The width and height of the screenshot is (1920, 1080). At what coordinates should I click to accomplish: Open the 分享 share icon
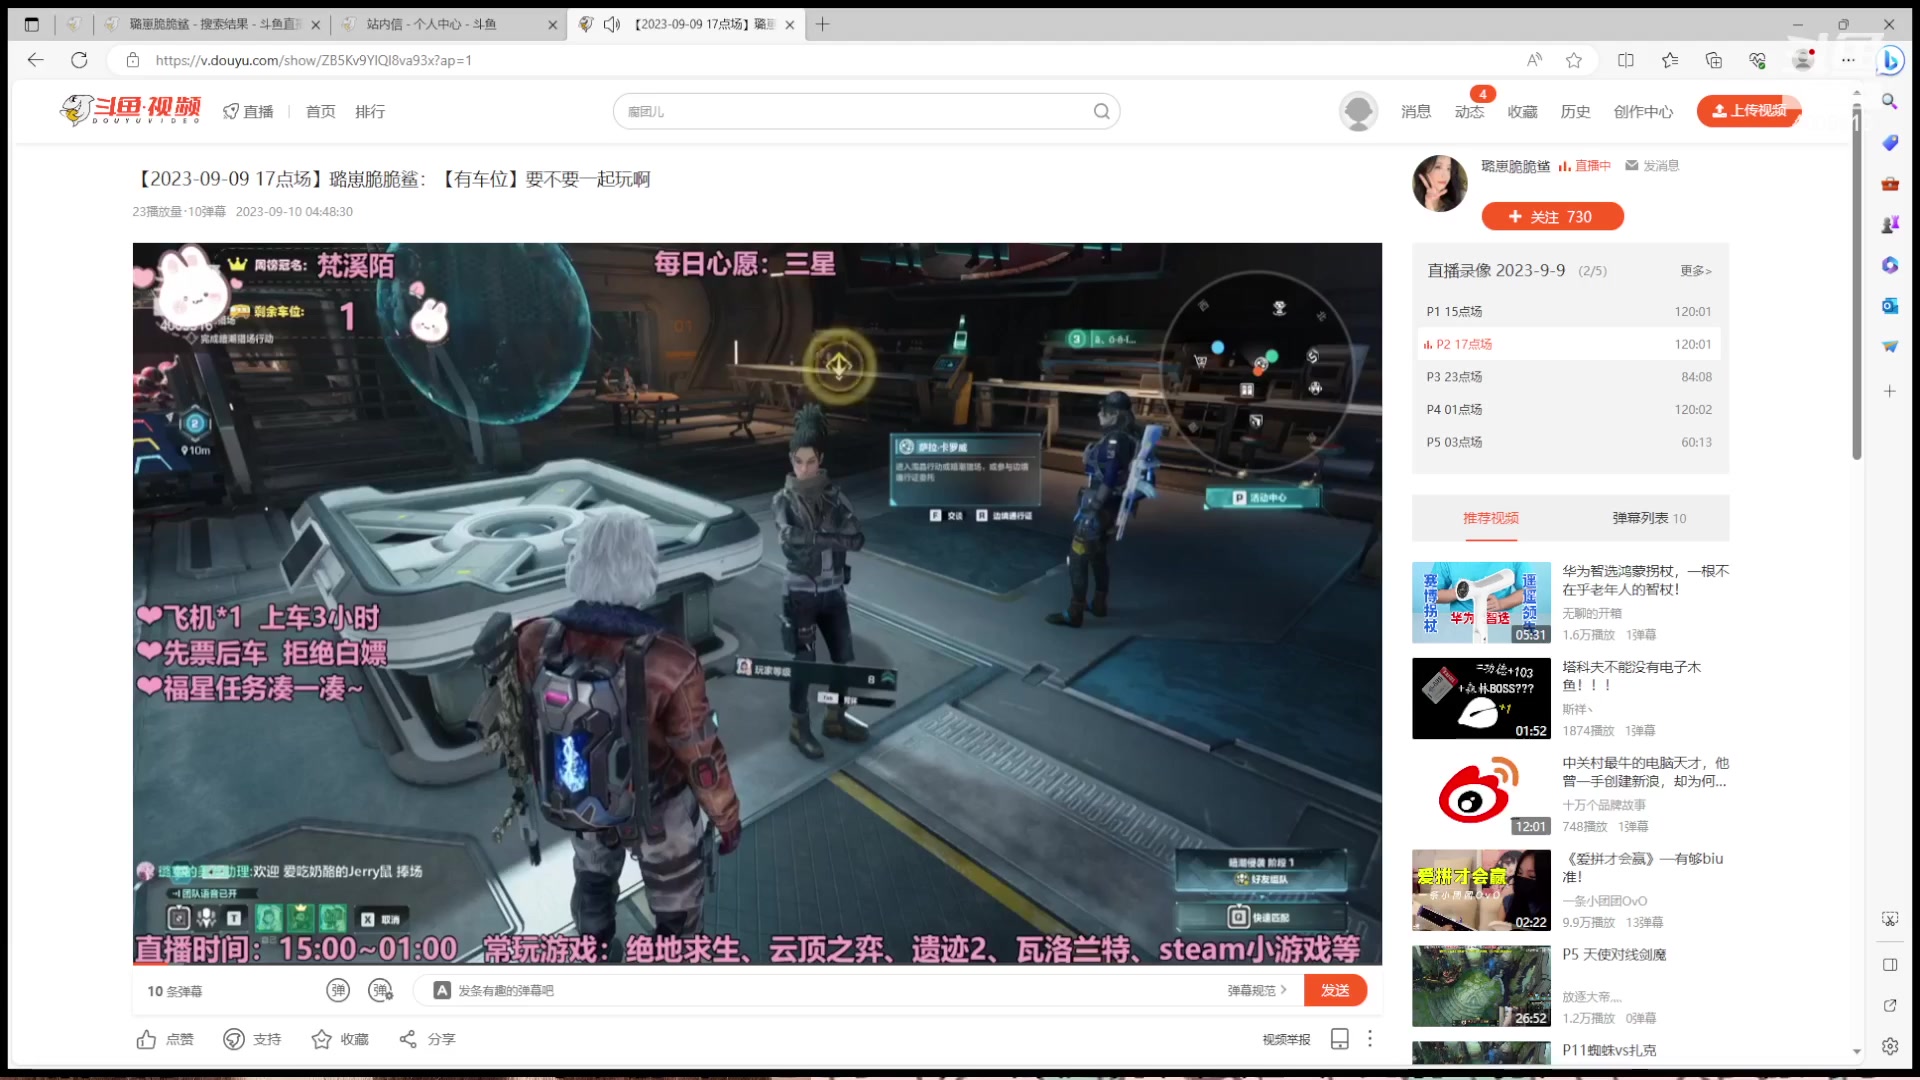(x=408, y=1039)
